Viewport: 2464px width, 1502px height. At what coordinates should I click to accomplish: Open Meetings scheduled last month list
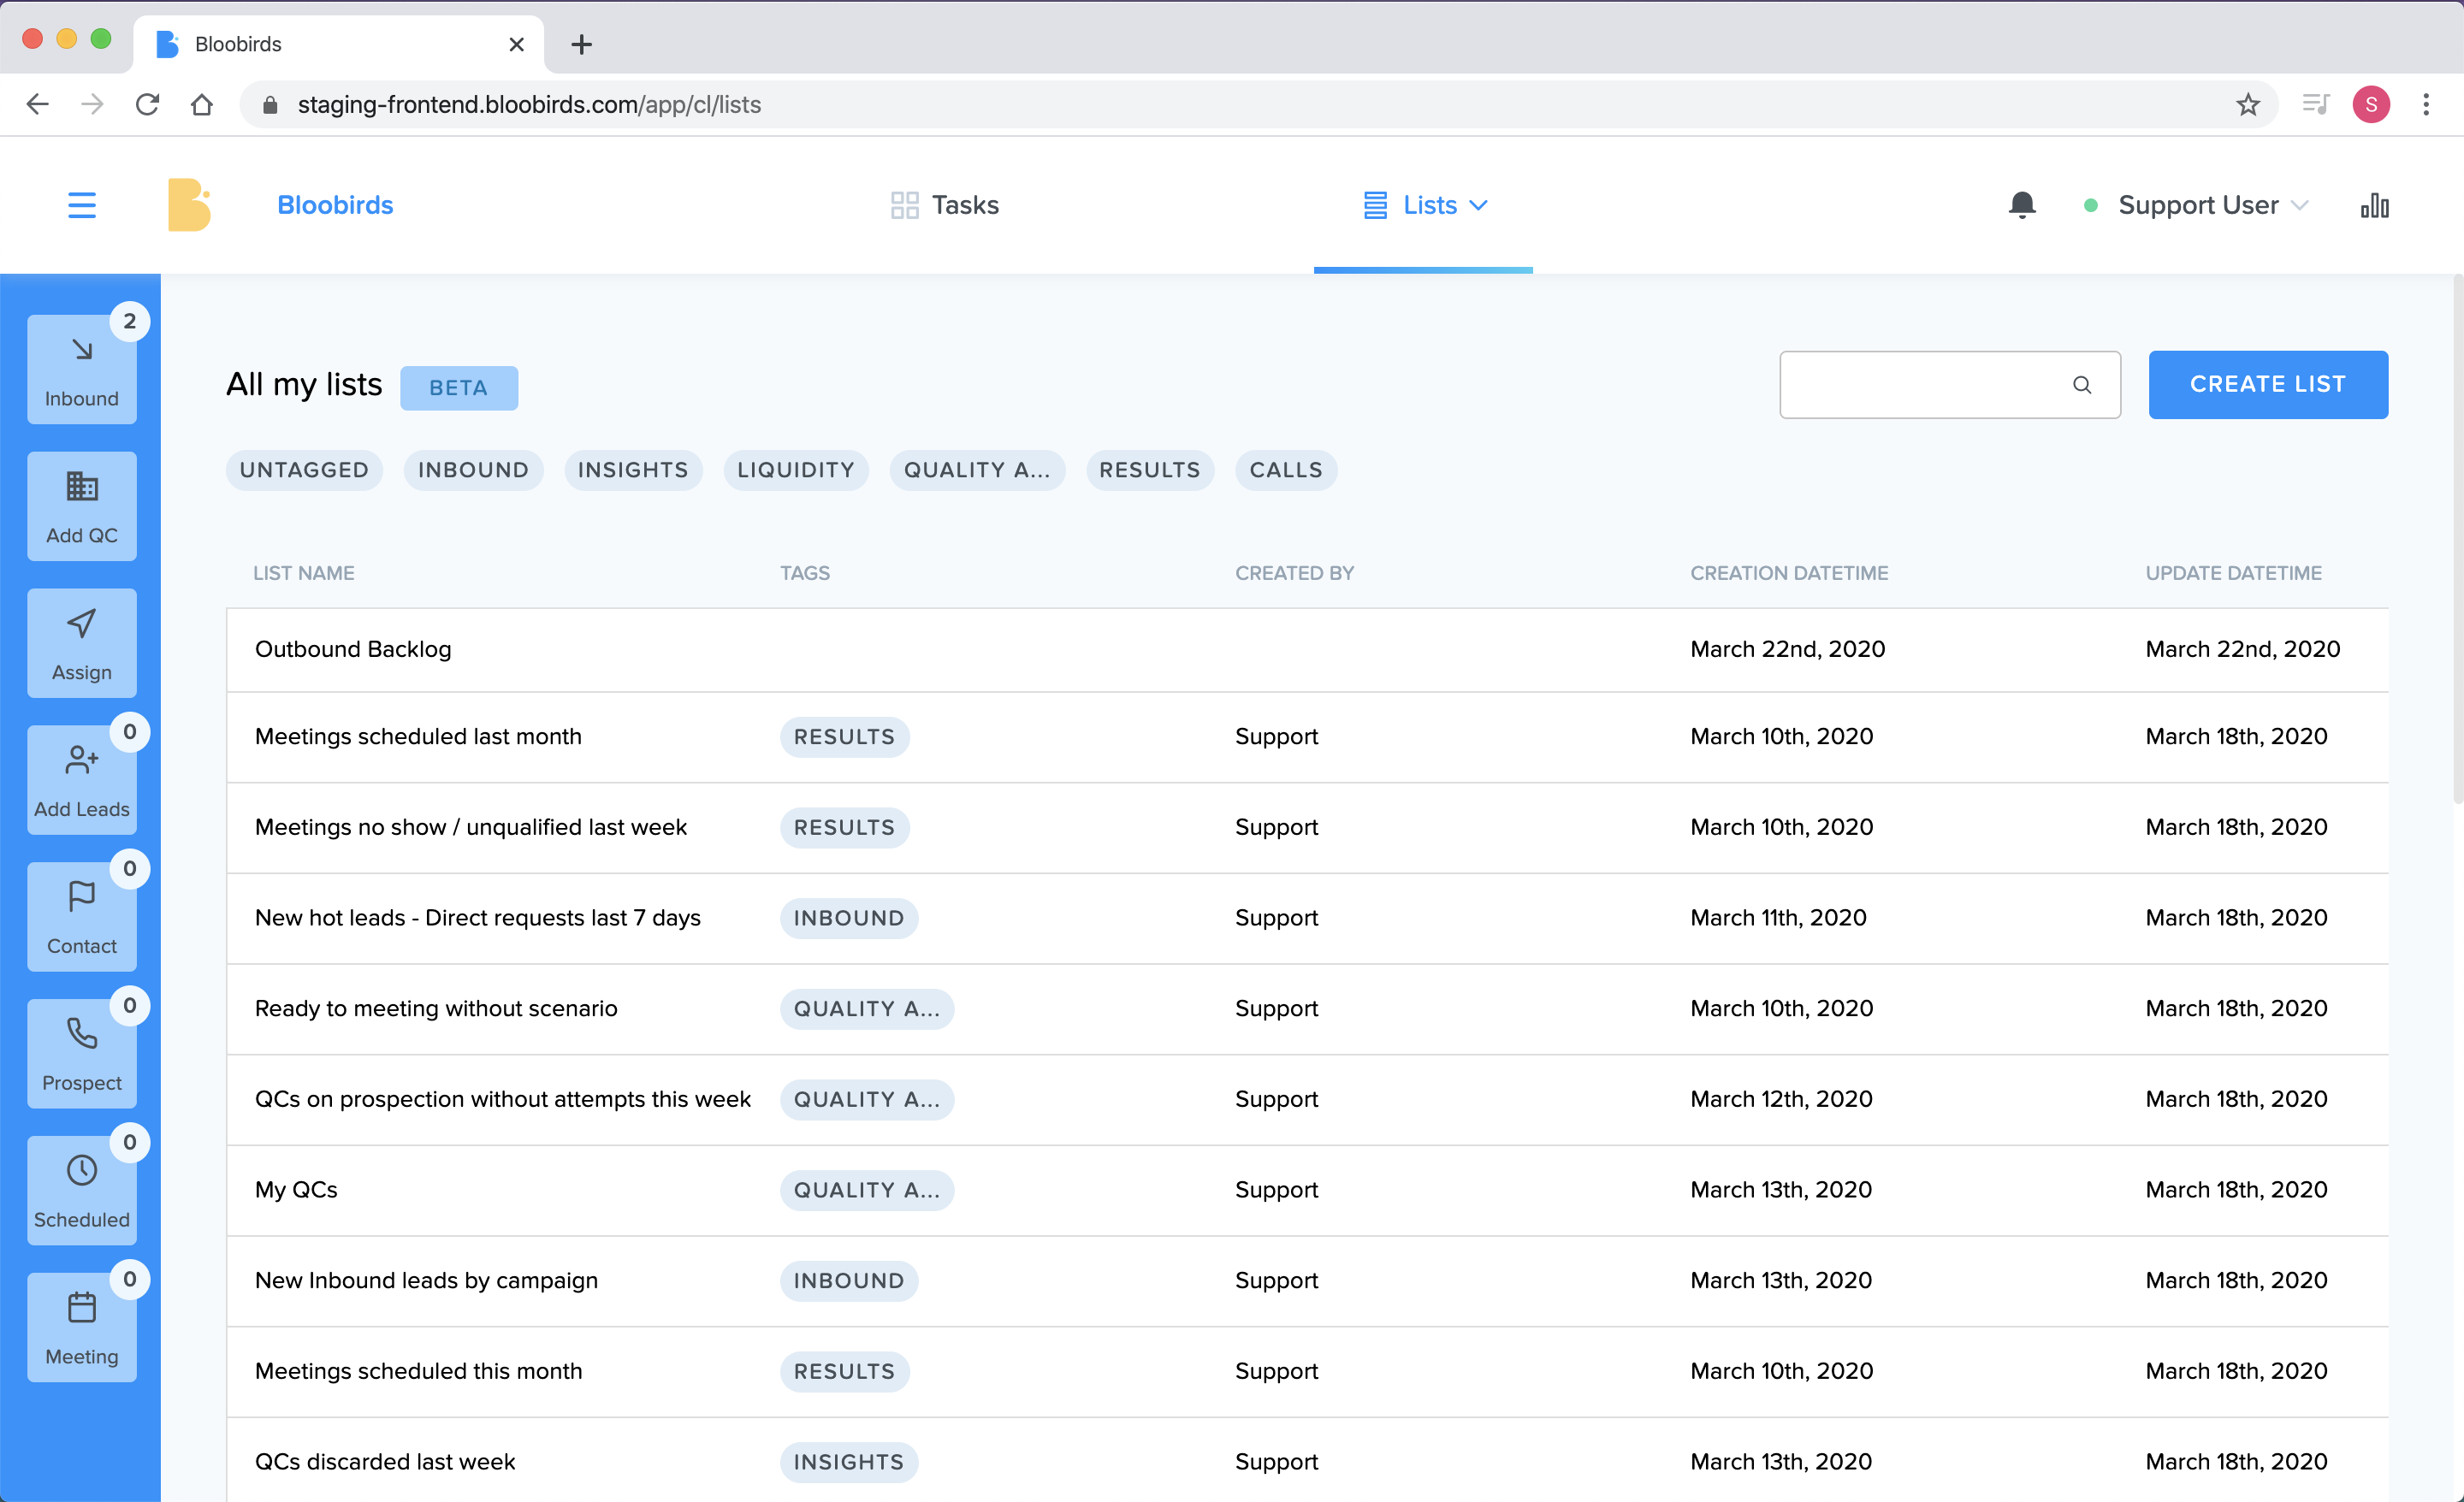click(x=418, y=736)
